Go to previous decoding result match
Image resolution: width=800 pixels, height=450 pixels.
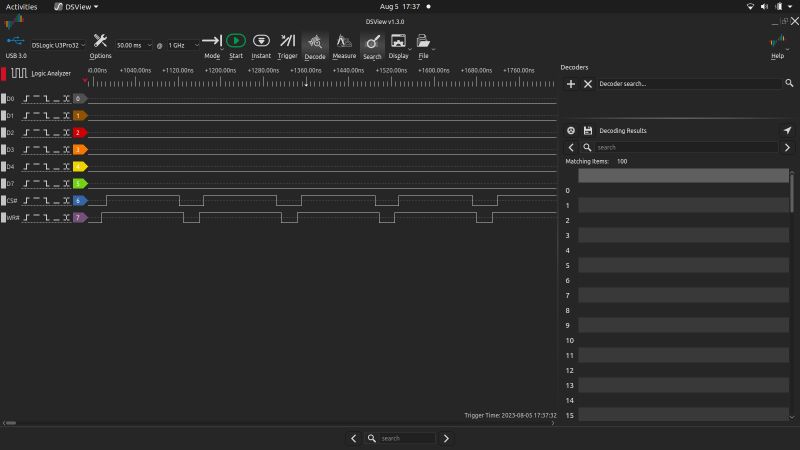click(571, 147)
